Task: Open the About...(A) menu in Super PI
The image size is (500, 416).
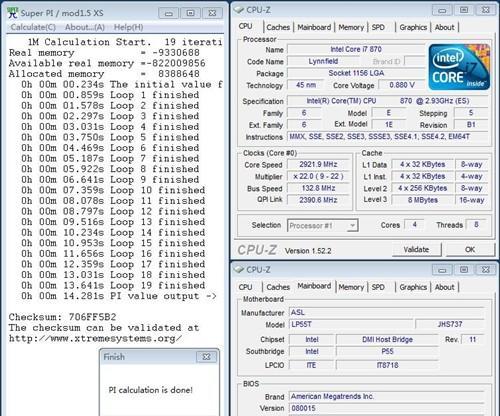Action: click(x=85, y=27)
